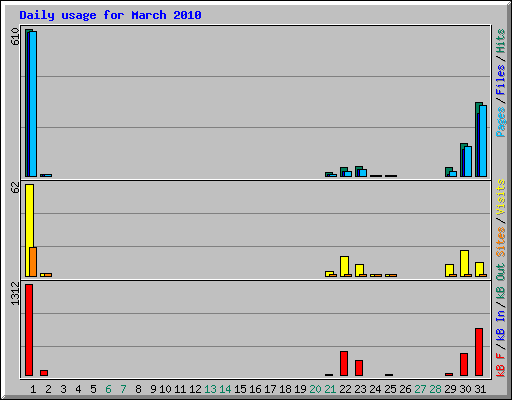The width and height of the screenshot is (512, 400).
Task: Click the red 'kB F' legend label
Action: pyautogui.click(x=501, y=364)
